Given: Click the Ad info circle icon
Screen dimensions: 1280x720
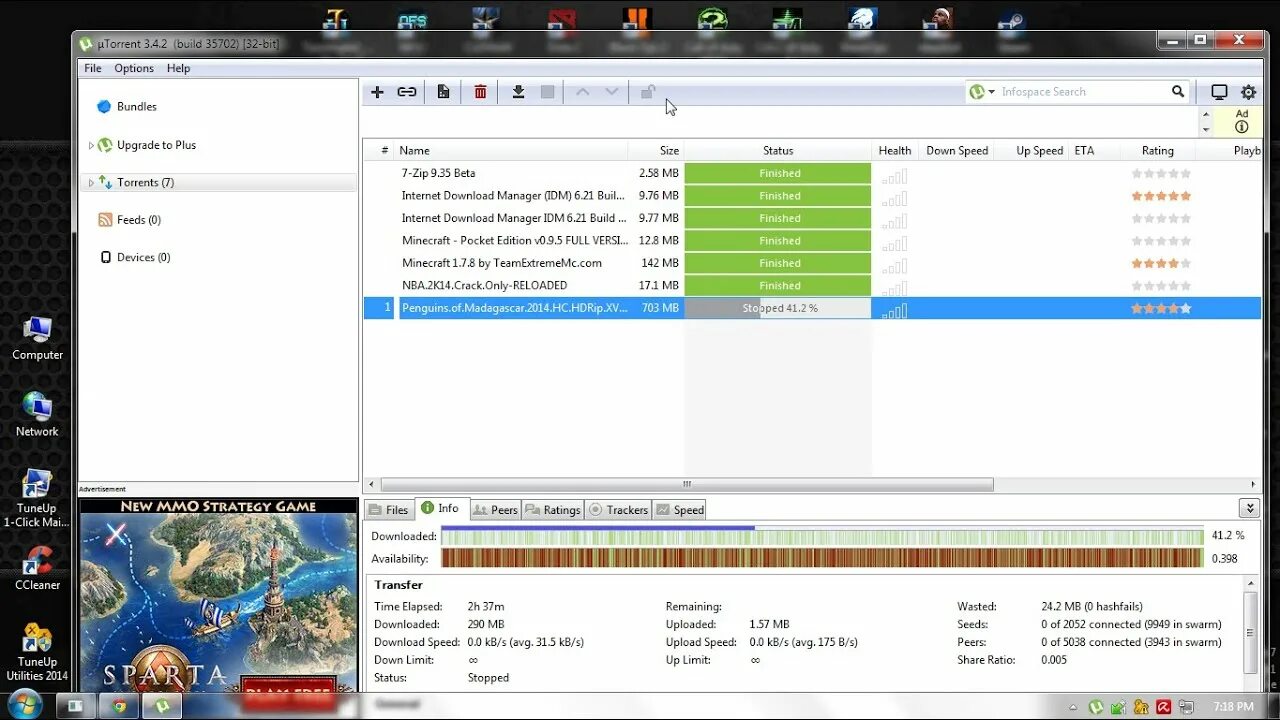Looking at the screenshot, I should pos(1242,127).
